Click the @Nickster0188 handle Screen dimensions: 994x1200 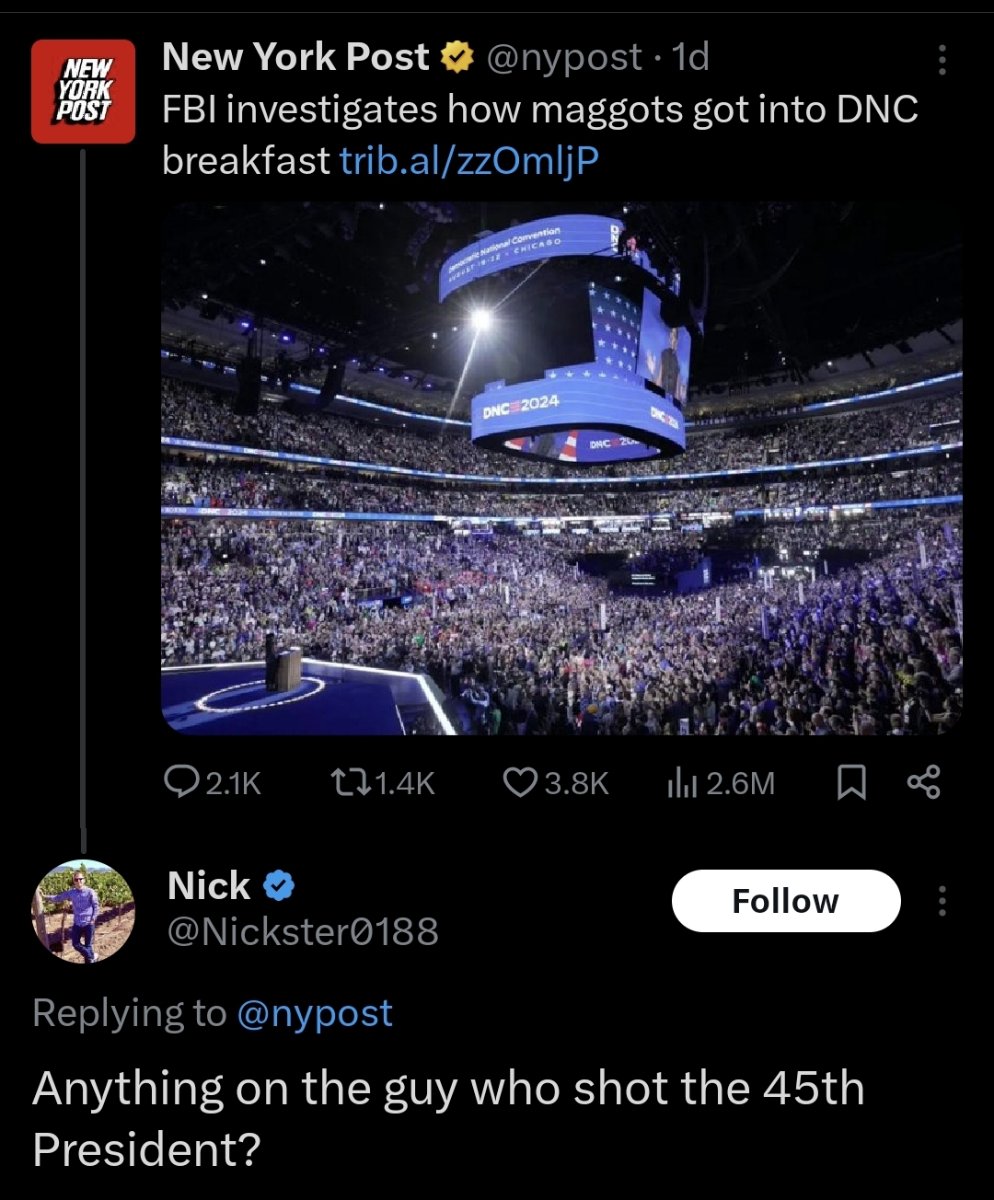click(x=302, y=932)
